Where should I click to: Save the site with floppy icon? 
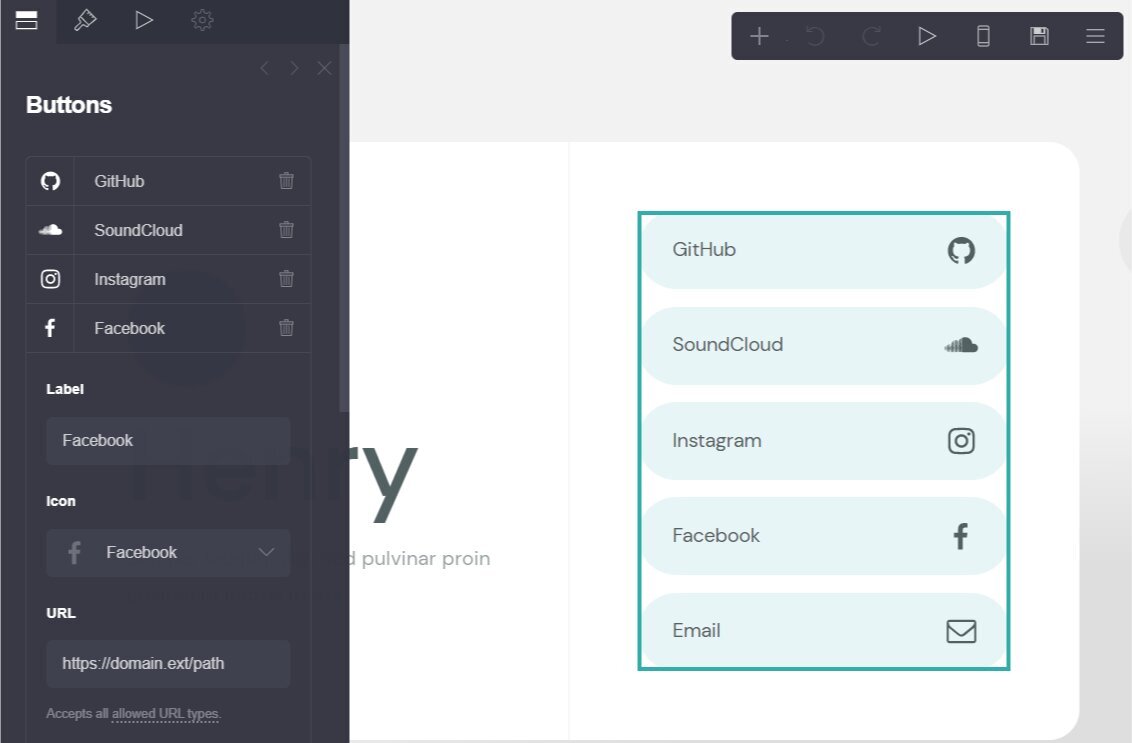pyautogui.click(x=1040, y=36)
